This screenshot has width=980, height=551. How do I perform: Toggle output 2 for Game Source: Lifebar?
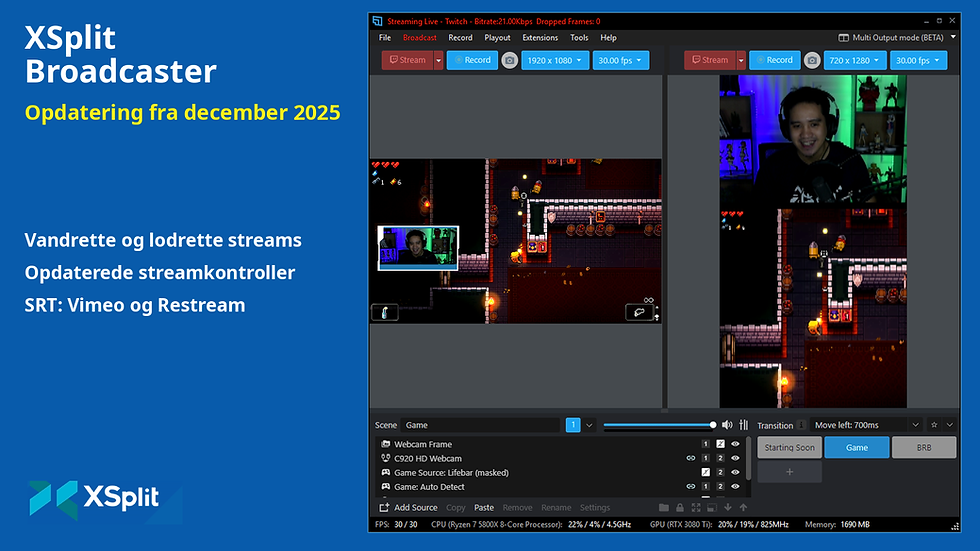point(720,473)
